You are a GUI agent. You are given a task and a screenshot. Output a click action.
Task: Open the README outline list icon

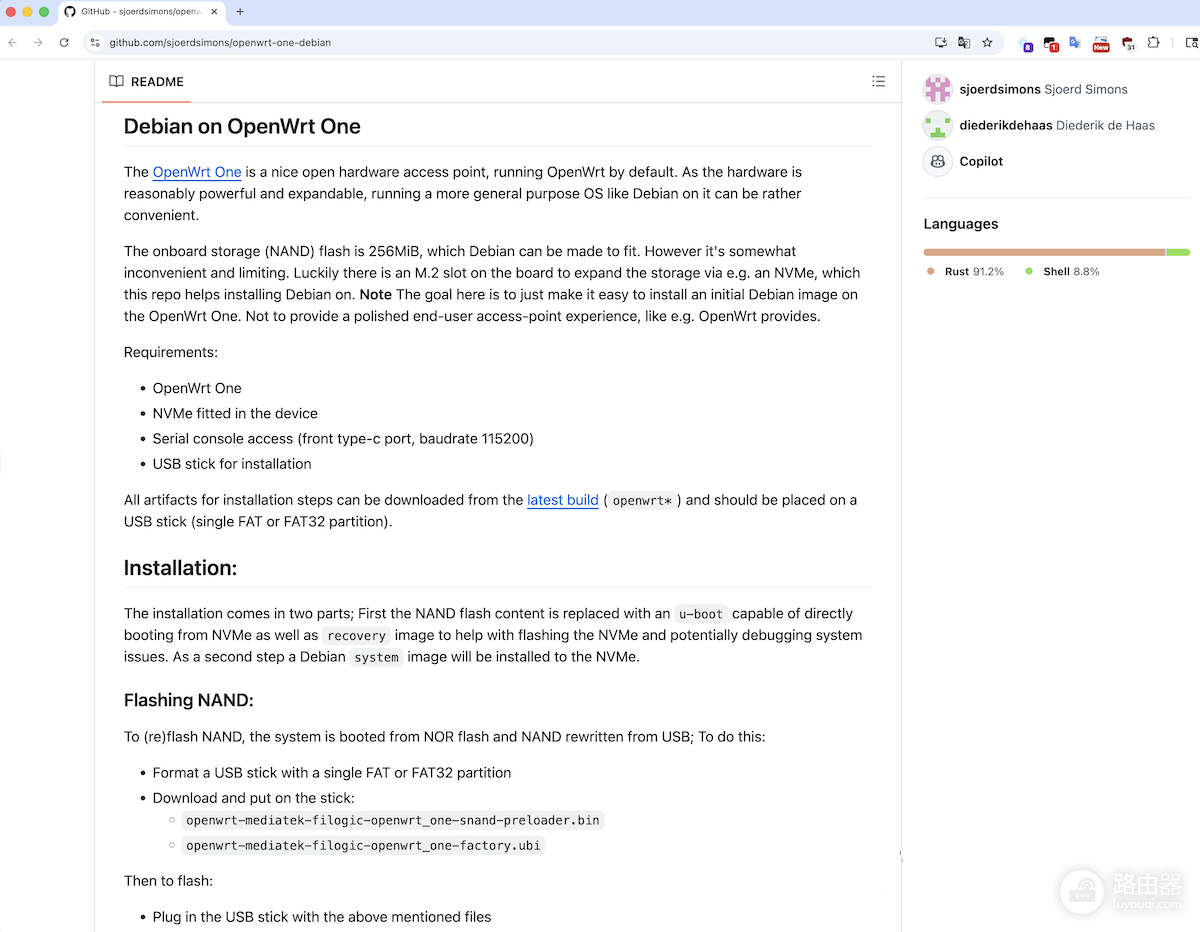point(878,82)
